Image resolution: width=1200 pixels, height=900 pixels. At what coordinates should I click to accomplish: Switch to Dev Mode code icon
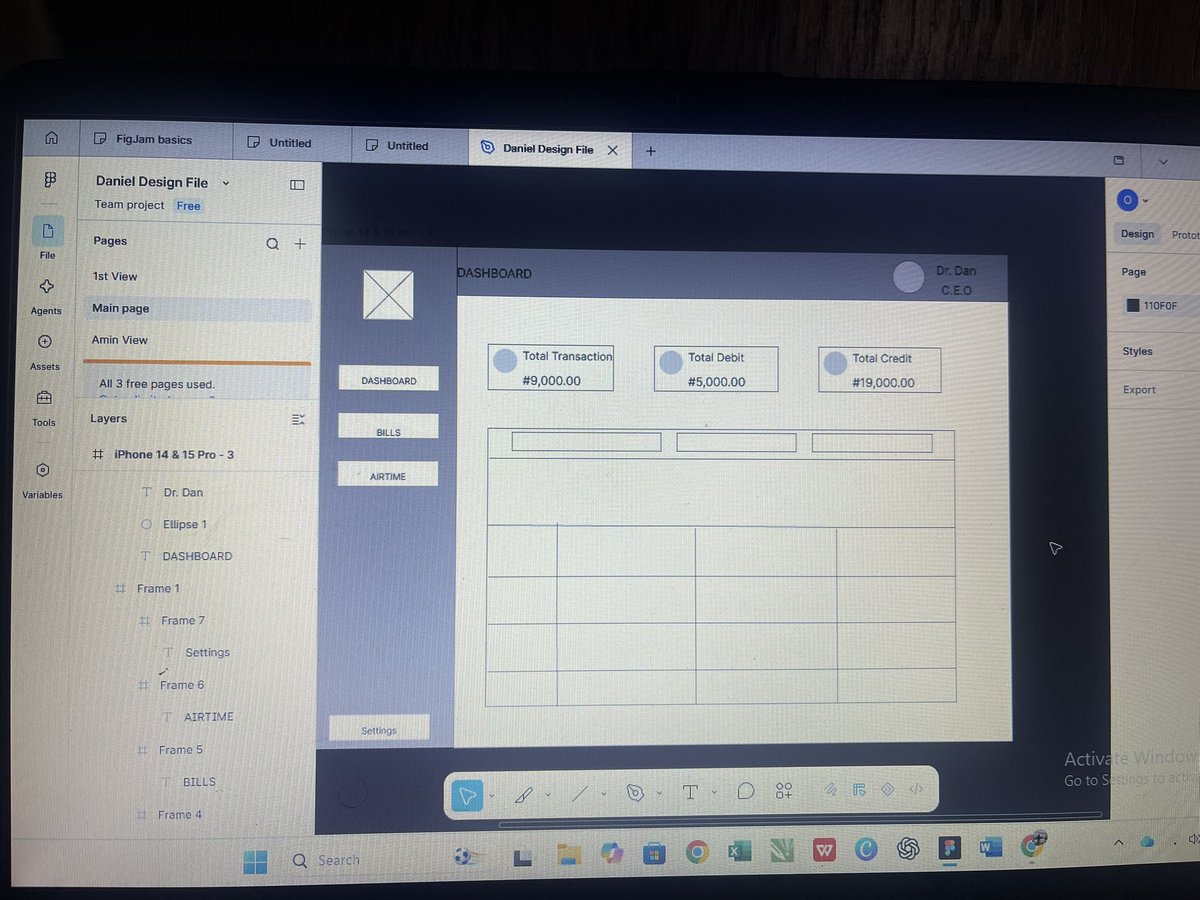point(915,789)
